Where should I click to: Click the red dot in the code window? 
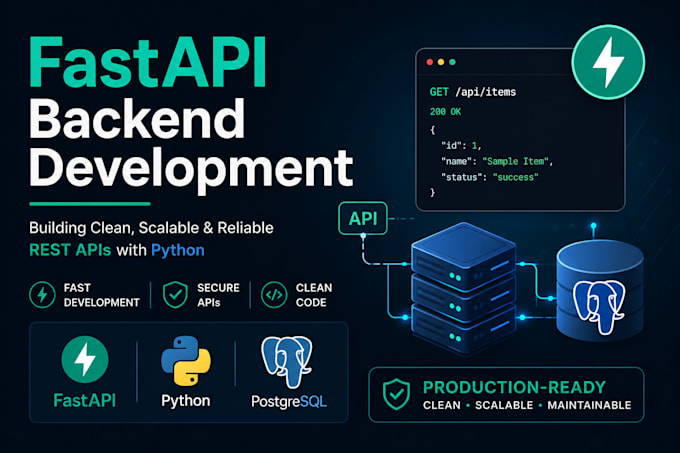(430, 62)
